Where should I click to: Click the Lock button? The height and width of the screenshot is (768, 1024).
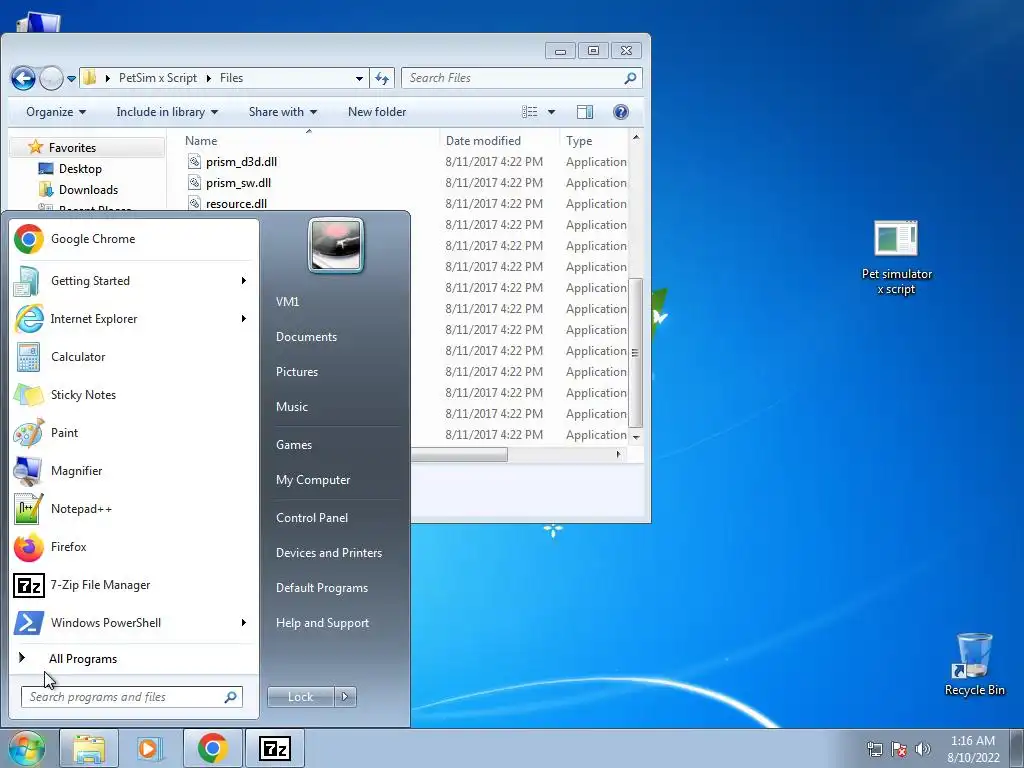point(300,697)
